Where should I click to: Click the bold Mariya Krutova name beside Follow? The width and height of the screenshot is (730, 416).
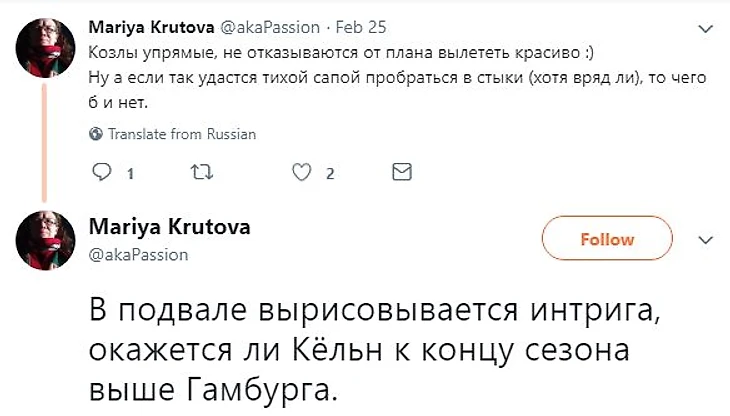170,228
